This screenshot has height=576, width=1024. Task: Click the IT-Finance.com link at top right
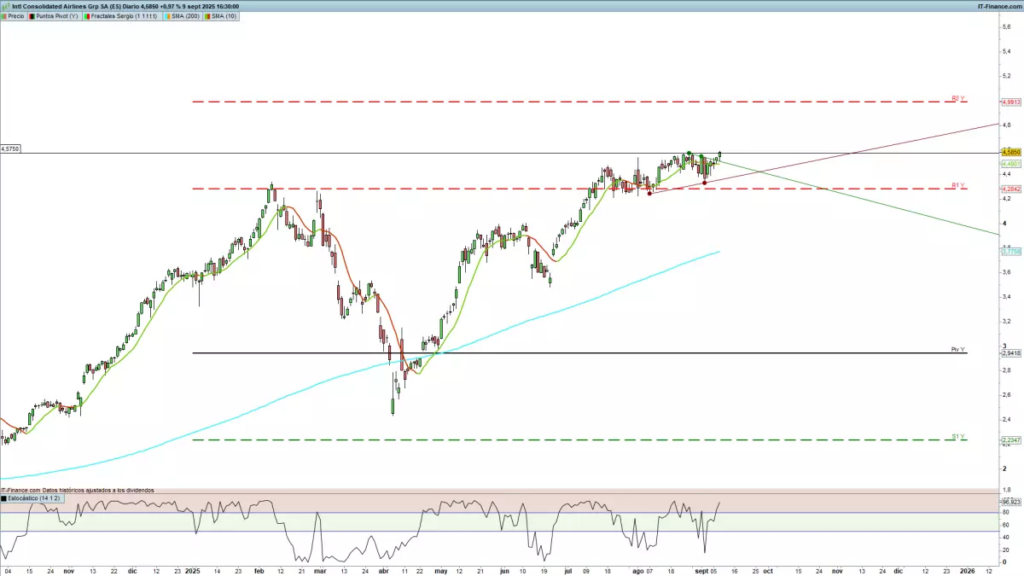pyautogui.click(x=999, y=6)
